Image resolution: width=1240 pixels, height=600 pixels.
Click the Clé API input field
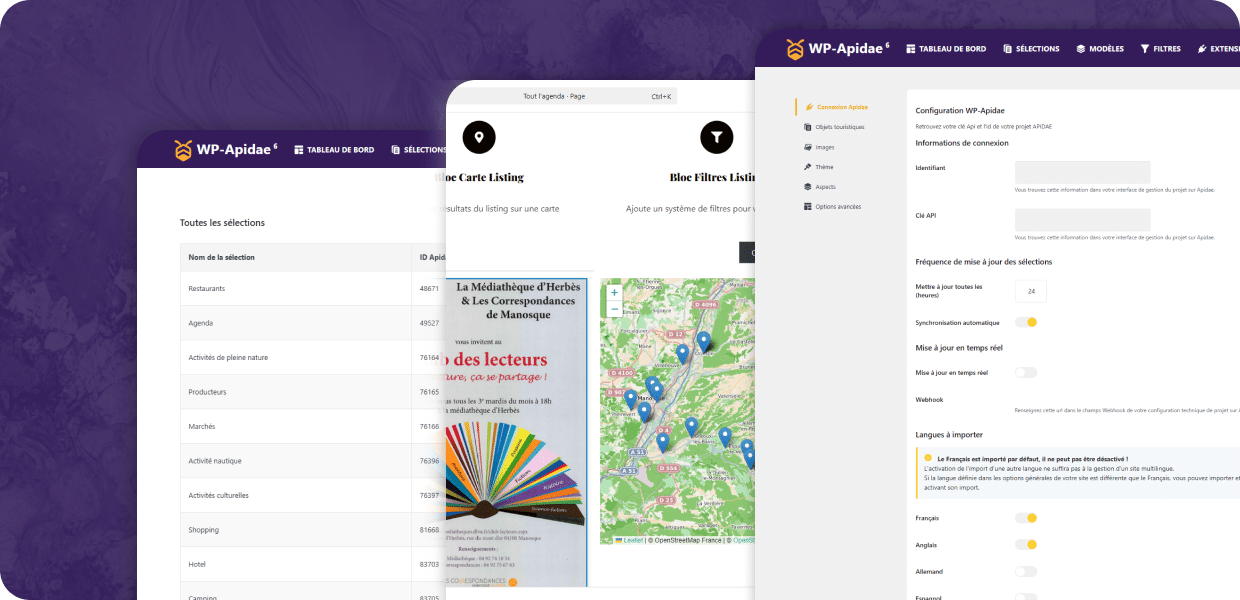tap(1082, 220)
